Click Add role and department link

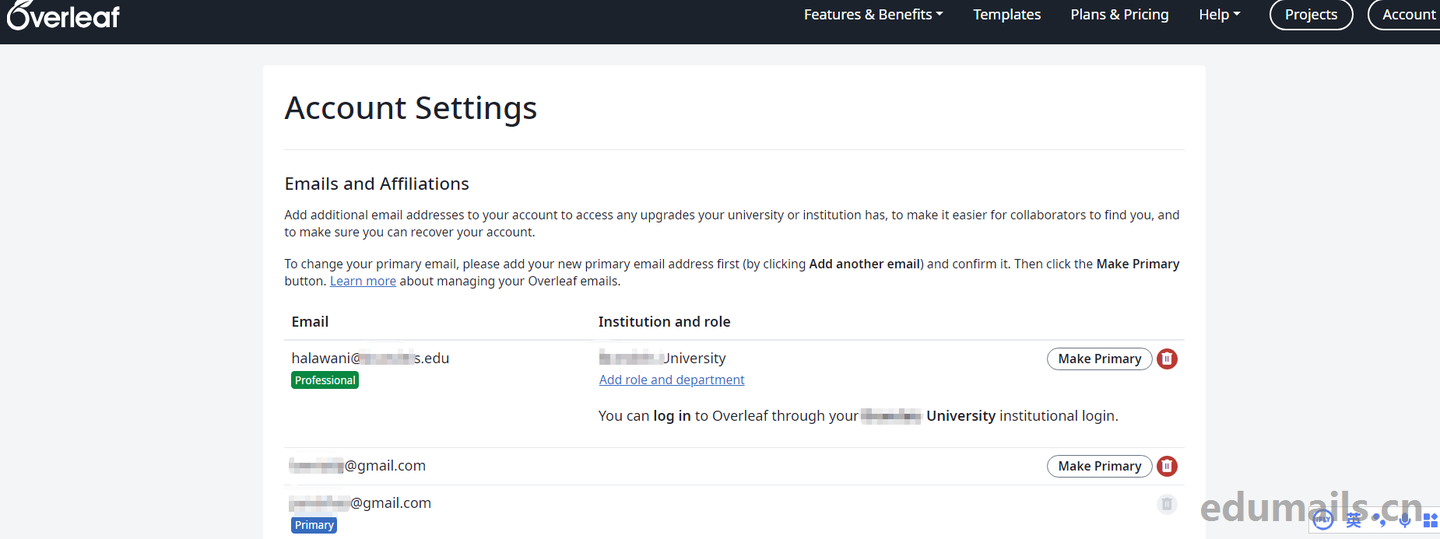(671, 380)
